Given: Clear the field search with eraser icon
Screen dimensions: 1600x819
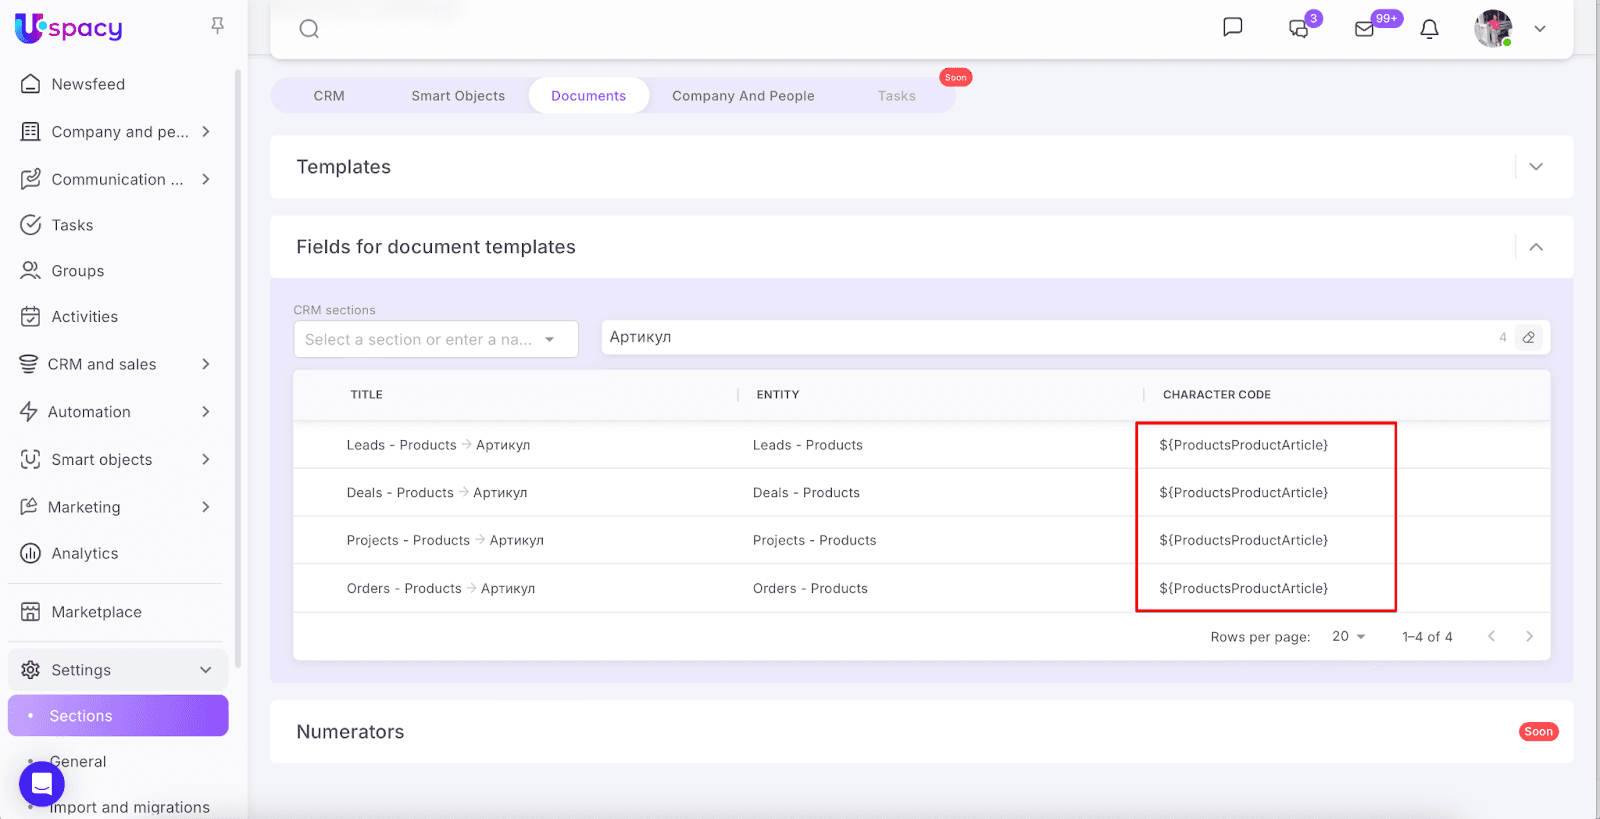Looking at the screenshot, I should click(1528, 338).
